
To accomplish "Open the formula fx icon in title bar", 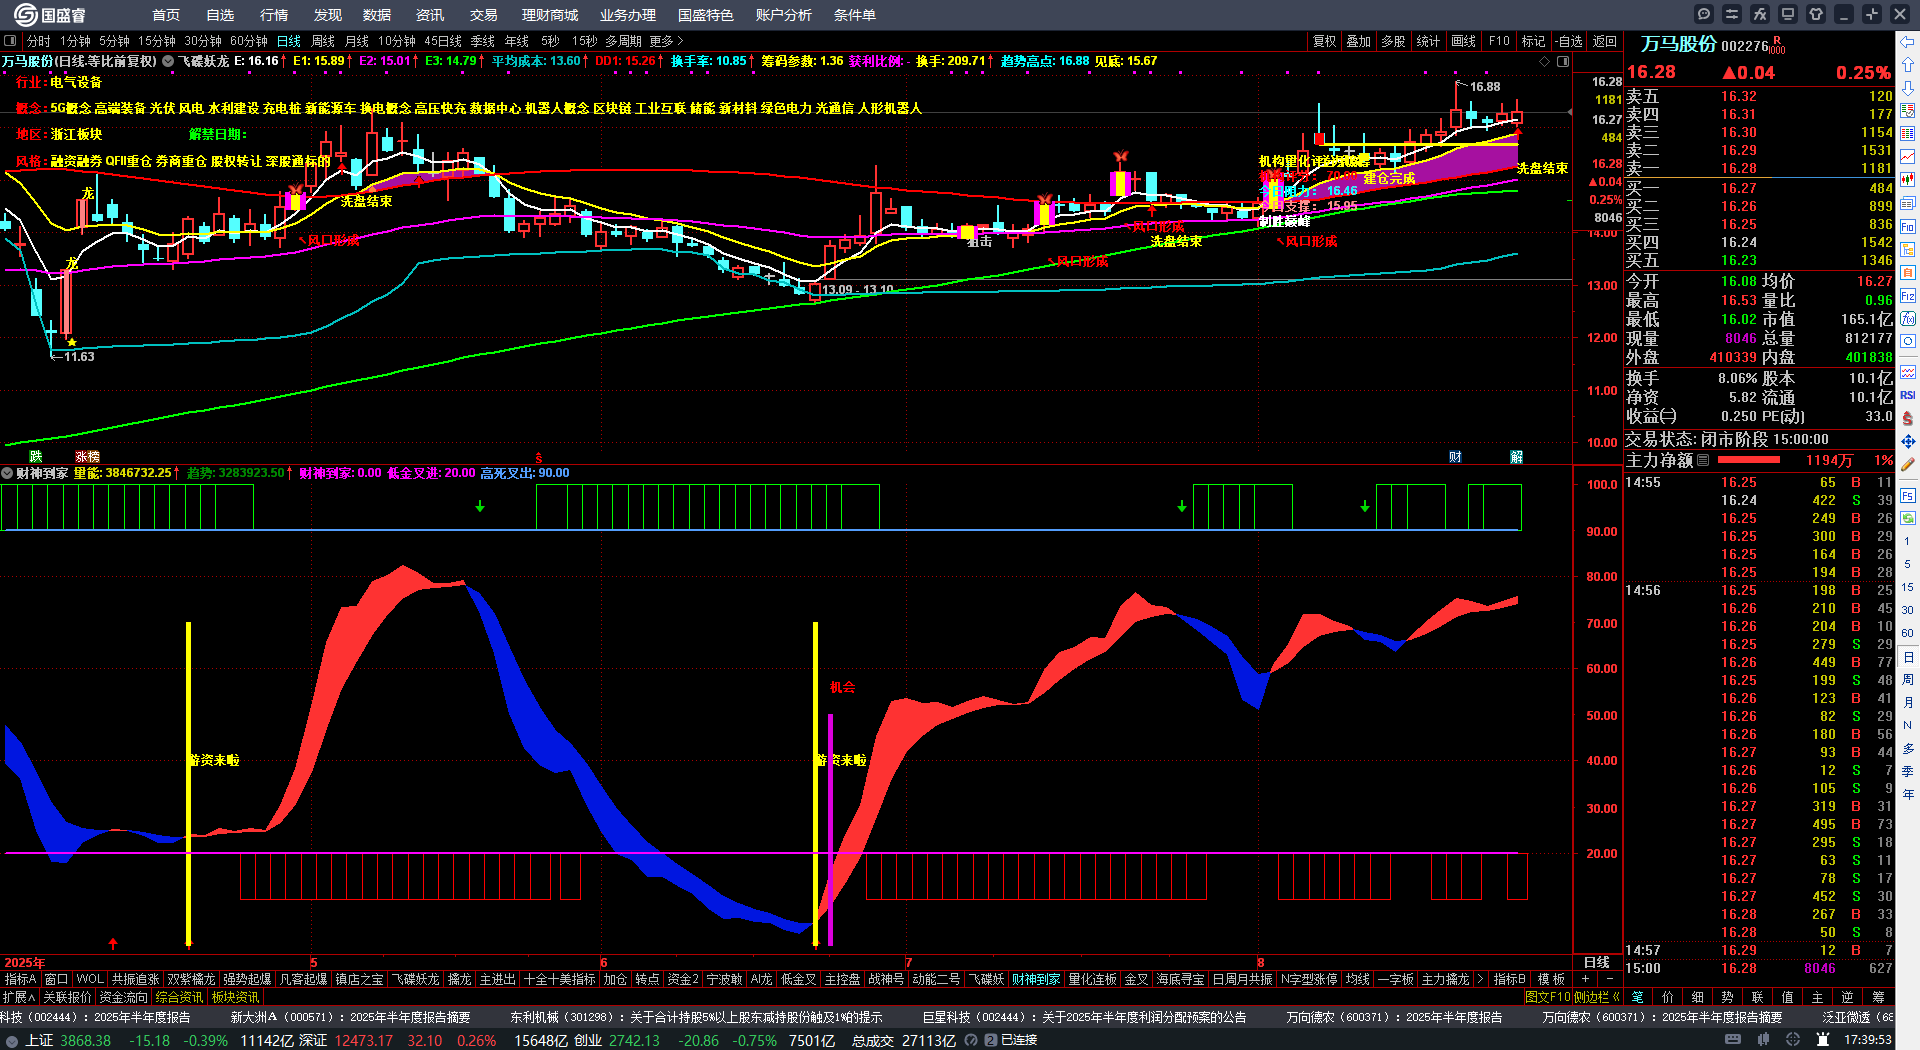I will [1760, 14].
